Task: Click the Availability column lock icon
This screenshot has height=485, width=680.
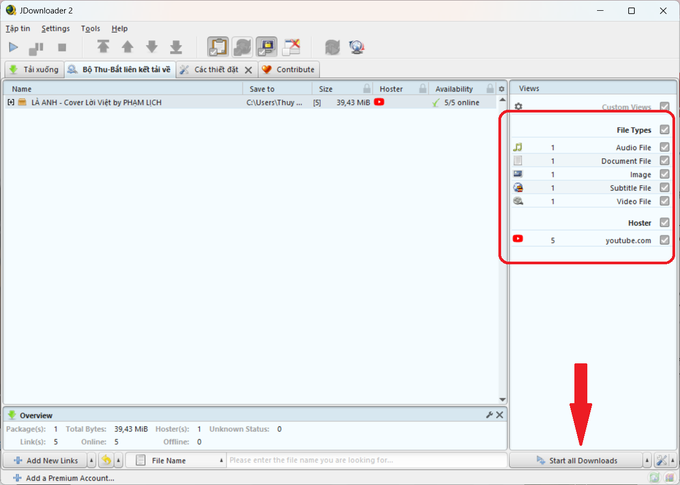Action: point(490,88)
